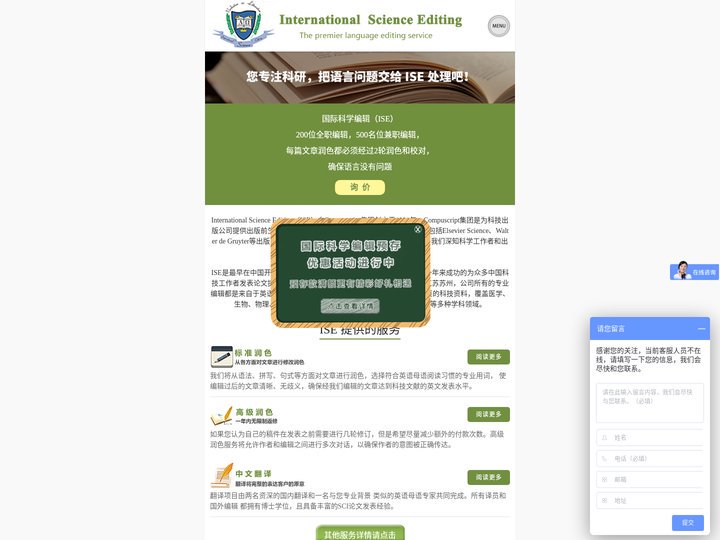Click 阅读更多 for 标准润色

pyautogui.click(x=489, y=357)
